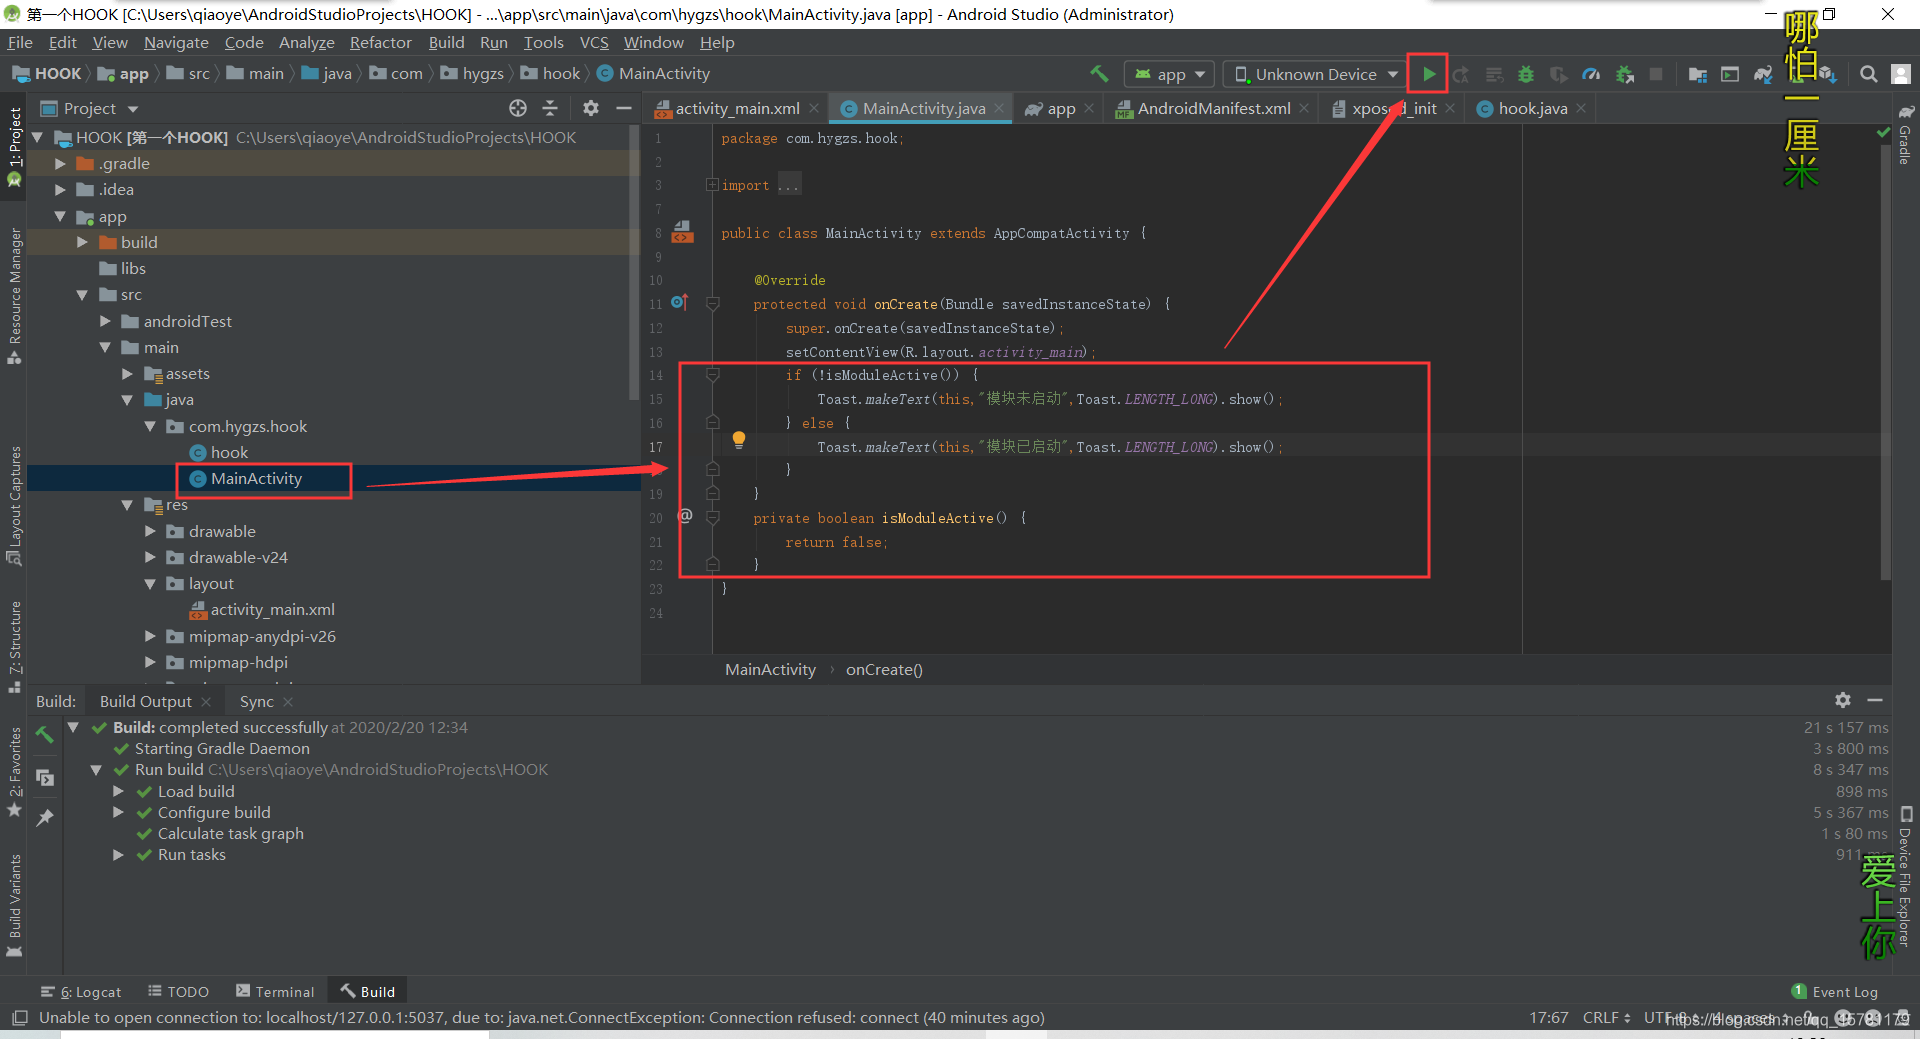Screen dimensions: 1920x1039
Task: Click the pin icon in Build panel
Action: (44, 818)
